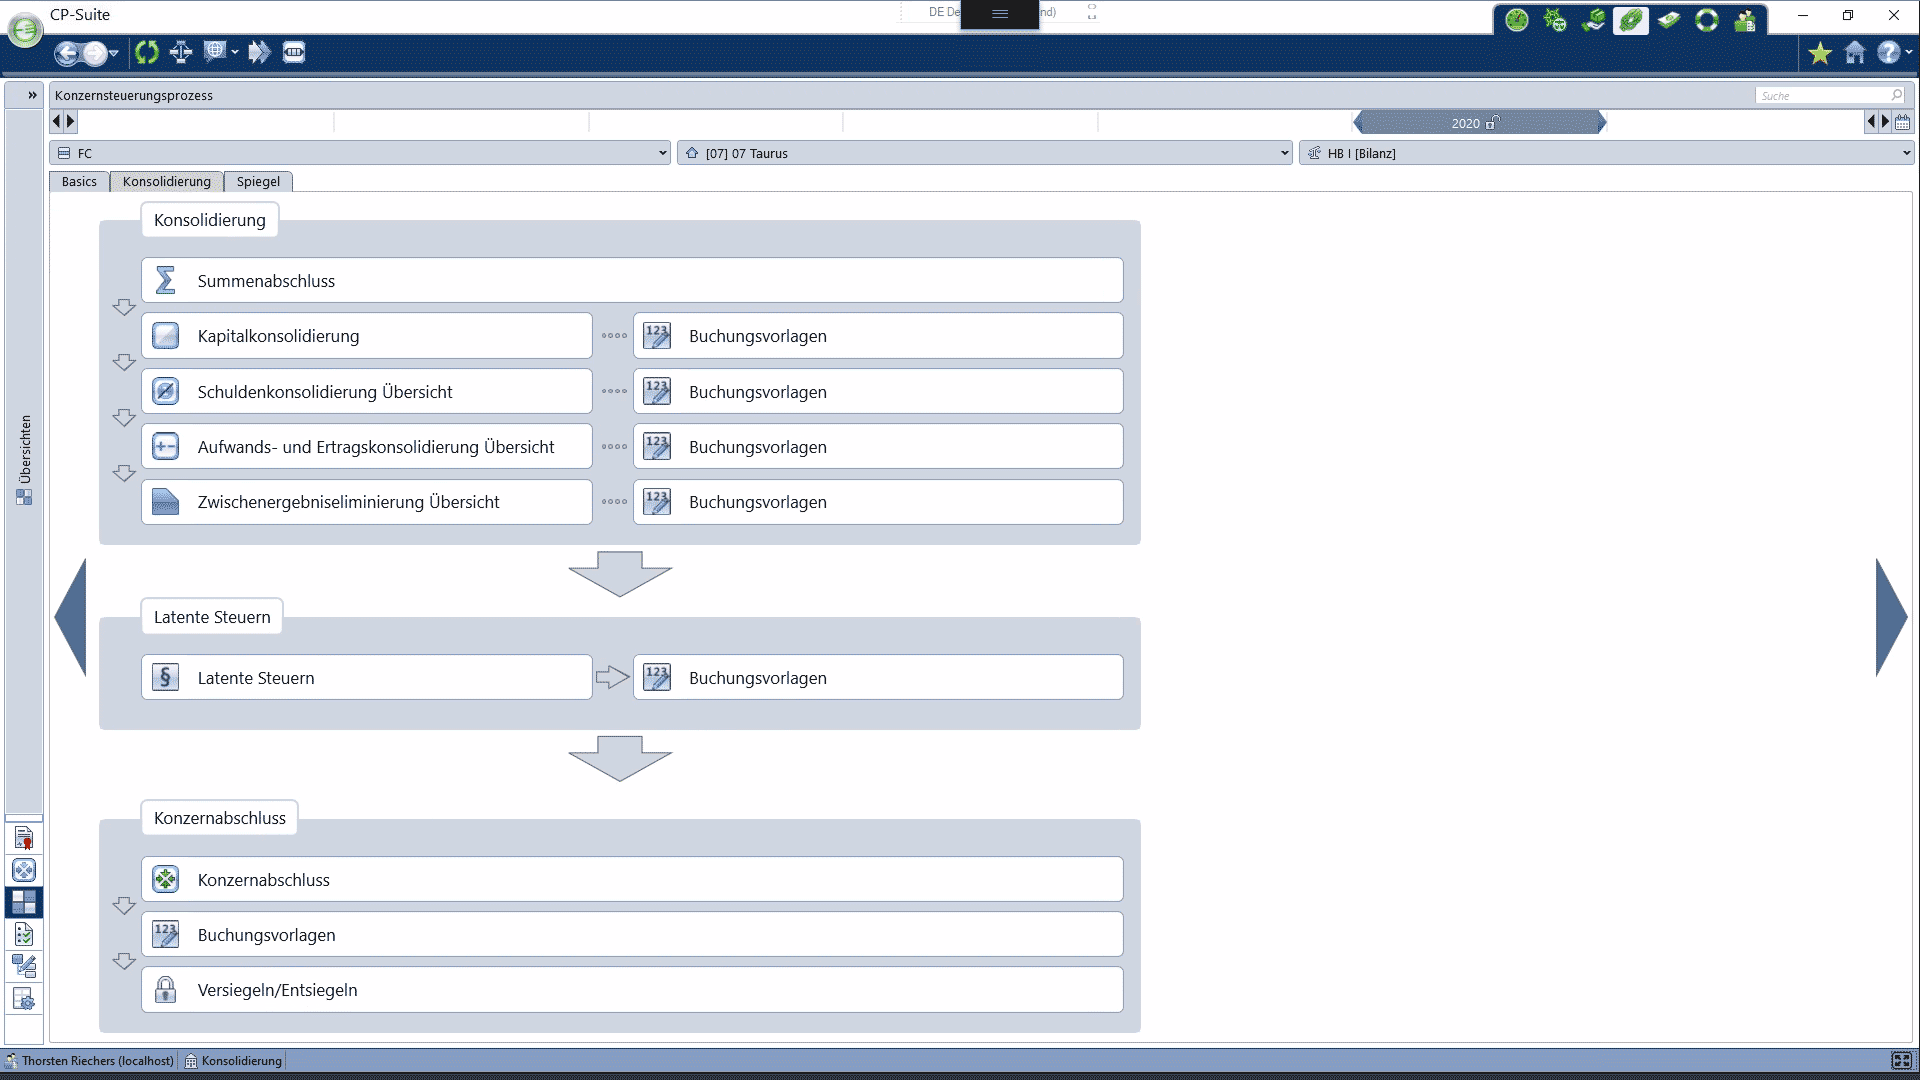Viewport: 1920px width, 1080px height.
Task: Step timeline back using right-side left arrow
Action: [1870, 121]
